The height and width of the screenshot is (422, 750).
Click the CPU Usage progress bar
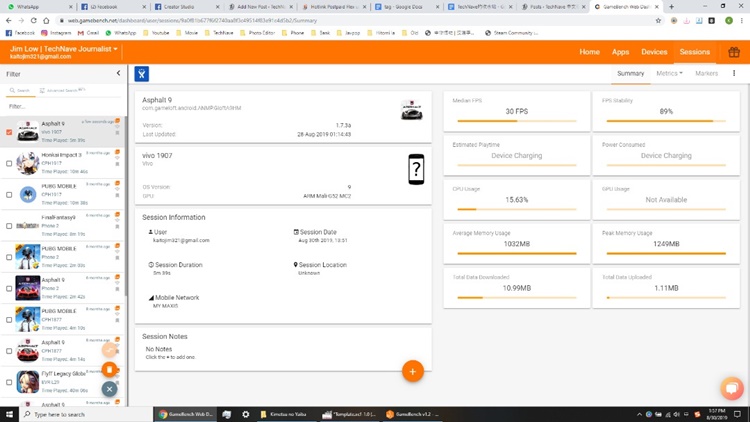tap(517, 209)
